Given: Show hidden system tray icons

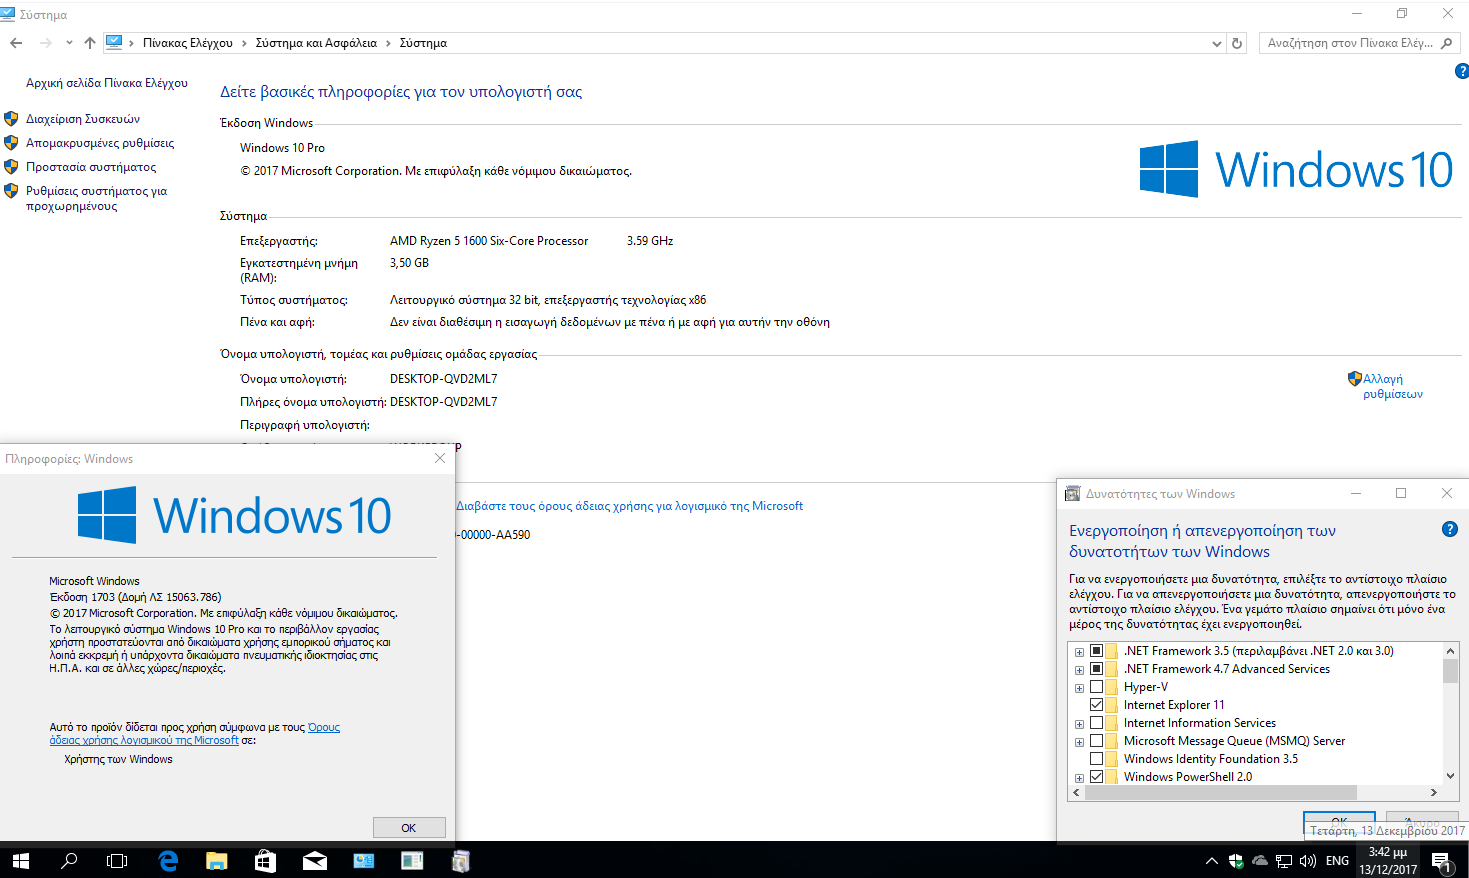Looking at the screenshot, I should 1211,861.
